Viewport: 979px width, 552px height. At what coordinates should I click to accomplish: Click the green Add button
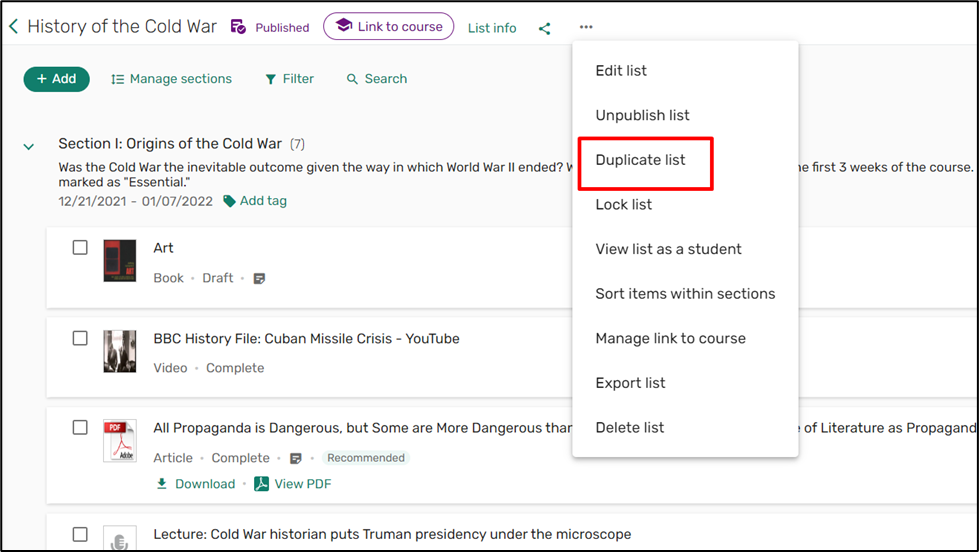pos(57,79)
